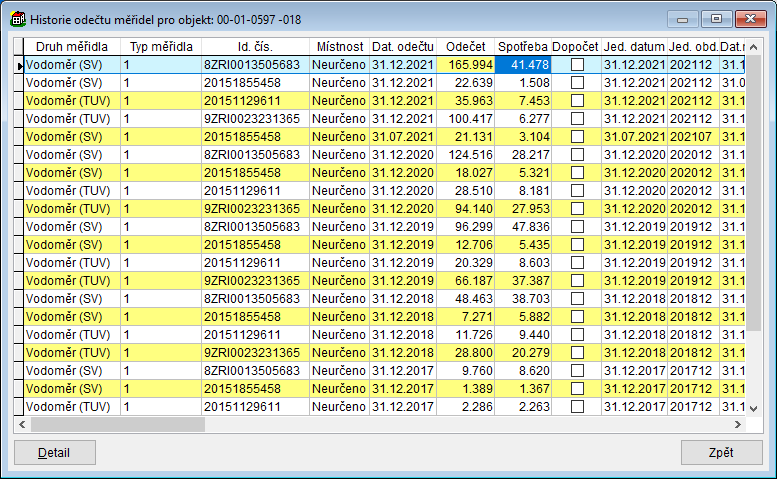The height and width of the screenshot is (479, 777).
Task: Click the vertical scrollbar up arrow
Action: pyautogui.click(x=756, y=46)
